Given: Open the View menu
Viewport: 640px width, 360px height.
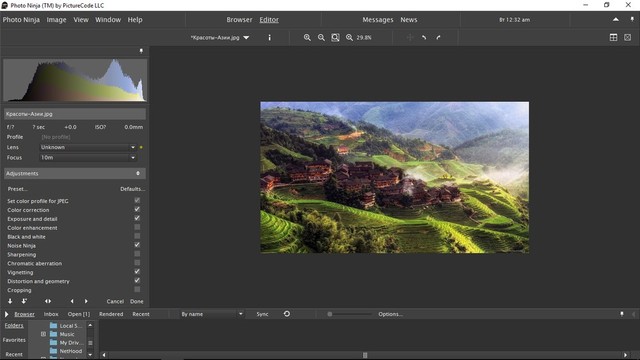Looking at the screenshot, I should [81, 20].
